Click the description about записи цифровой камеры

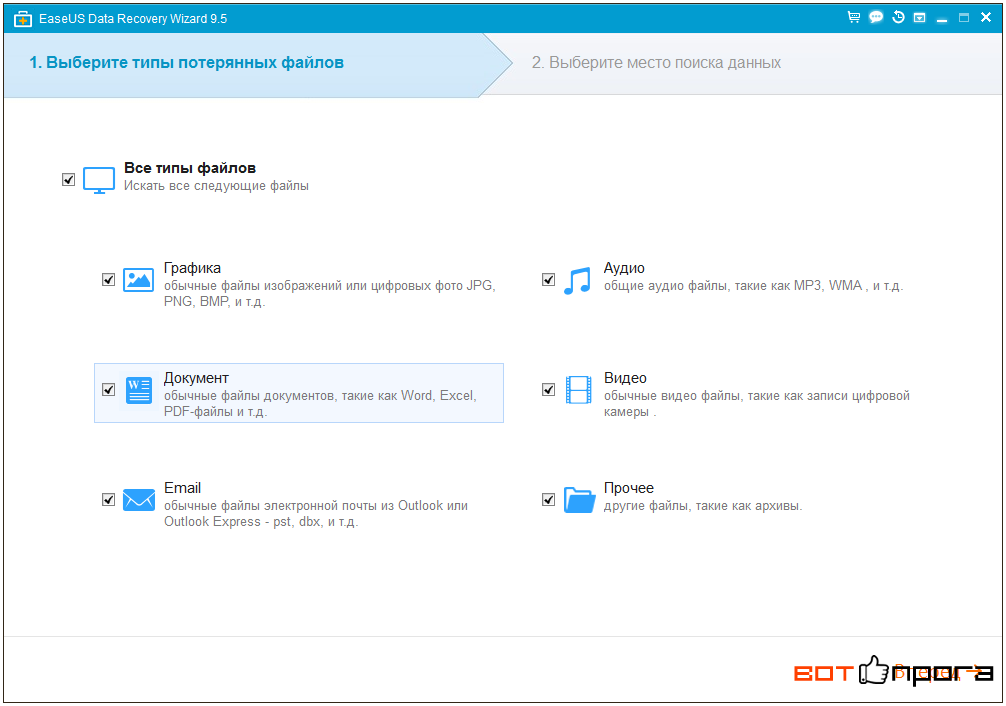coord(756,403)
